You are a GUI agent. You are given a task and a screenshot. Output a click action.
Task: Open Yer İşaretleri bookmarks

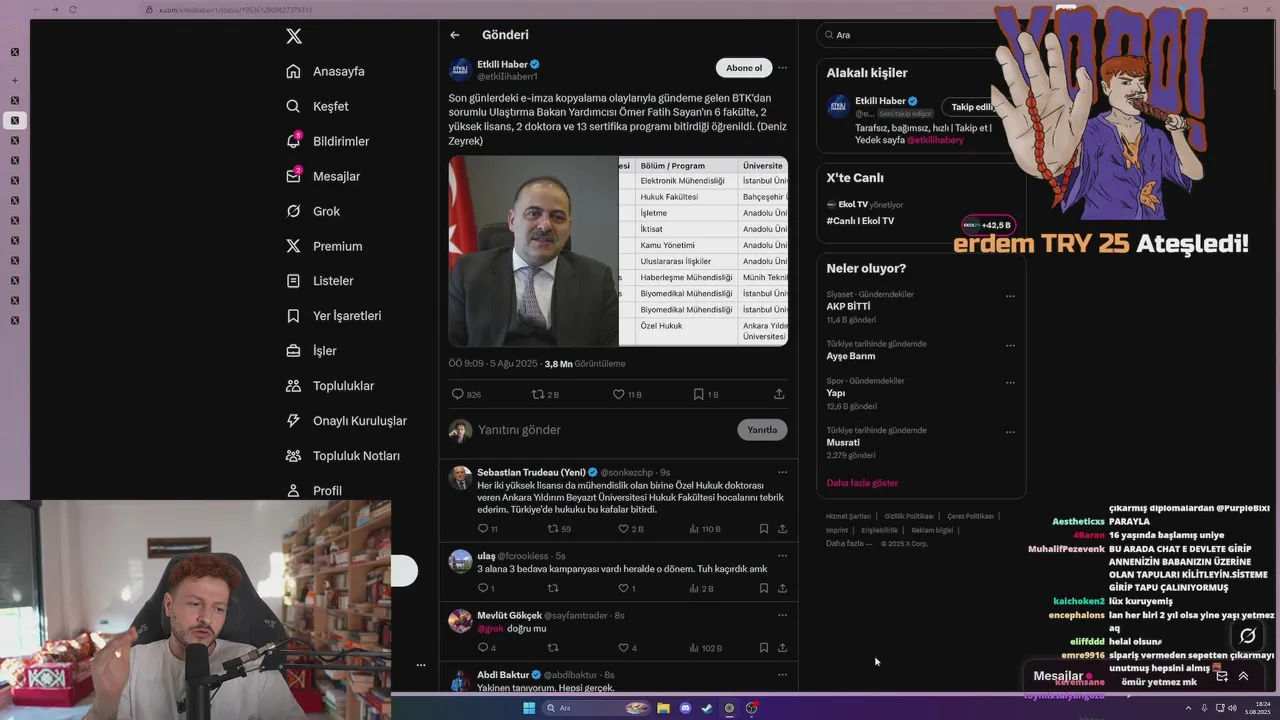(x=333, y=316)
